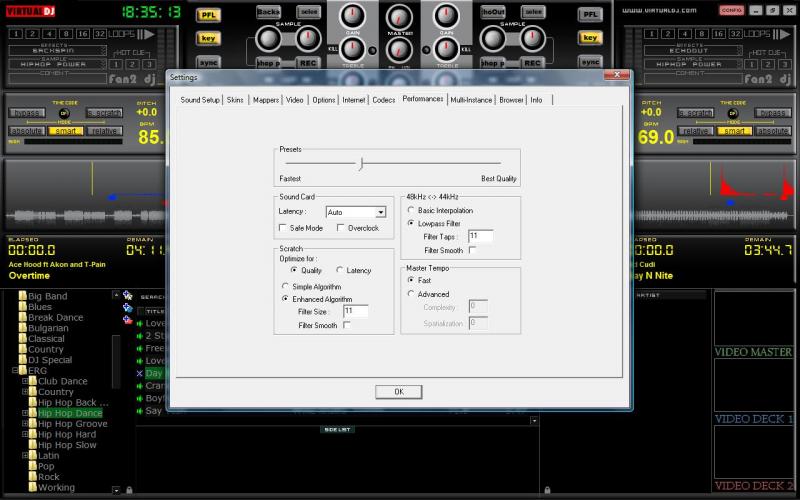The height and width of the screenshot is (500, 800).
Task: Choose Simple Algorithm for scratch
Action: click(x=285, y=286)
